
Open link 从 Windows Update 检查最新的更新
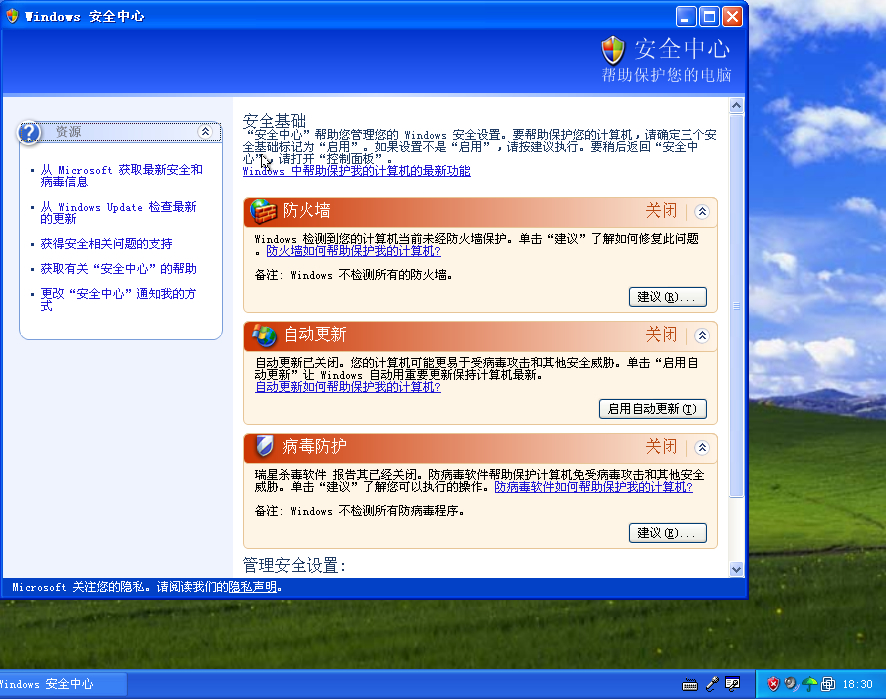click(x=118, y=212)
